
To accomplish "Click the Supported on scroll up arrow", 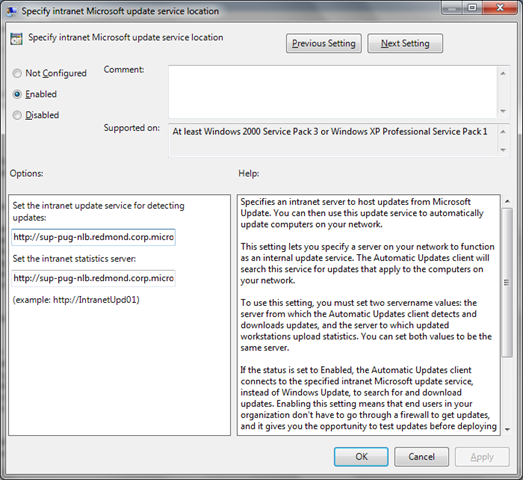I will point(503,132).
